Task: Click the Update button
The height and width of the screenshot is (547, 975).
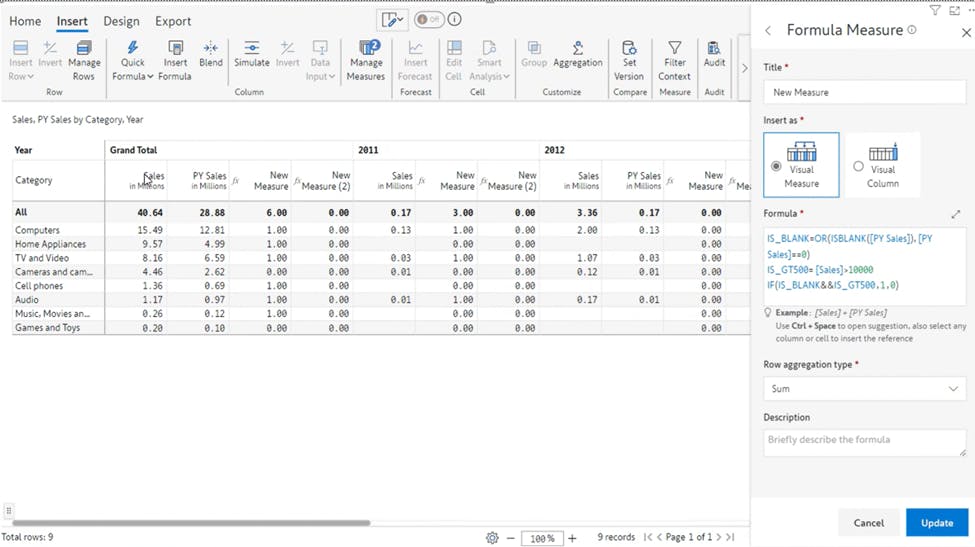Action: point(936,522)
